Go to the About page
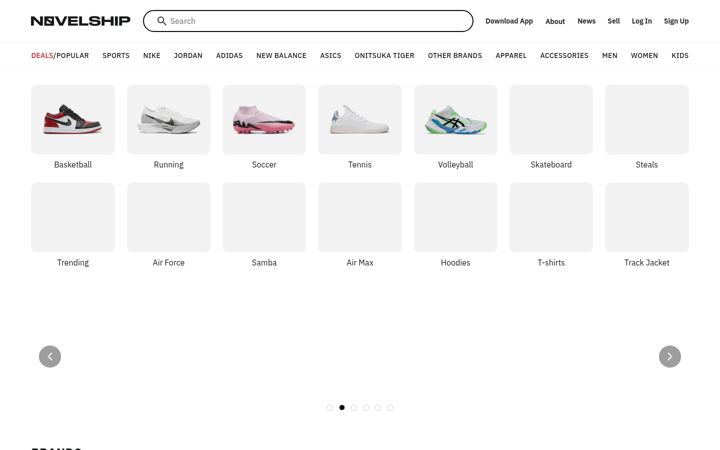 click(555, 21)
